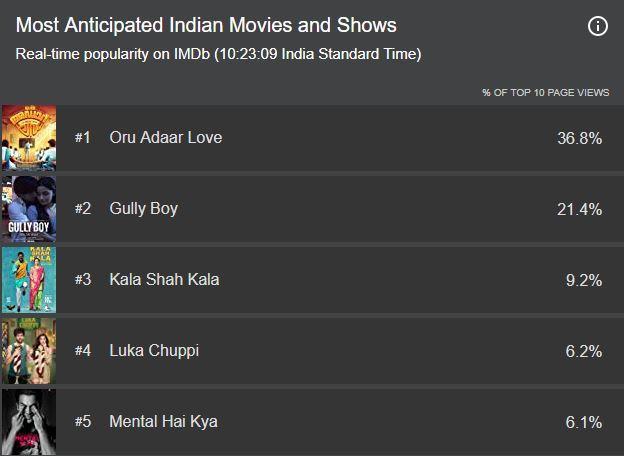
Task: Click the #4 rank label
Action: click(83, 351)
